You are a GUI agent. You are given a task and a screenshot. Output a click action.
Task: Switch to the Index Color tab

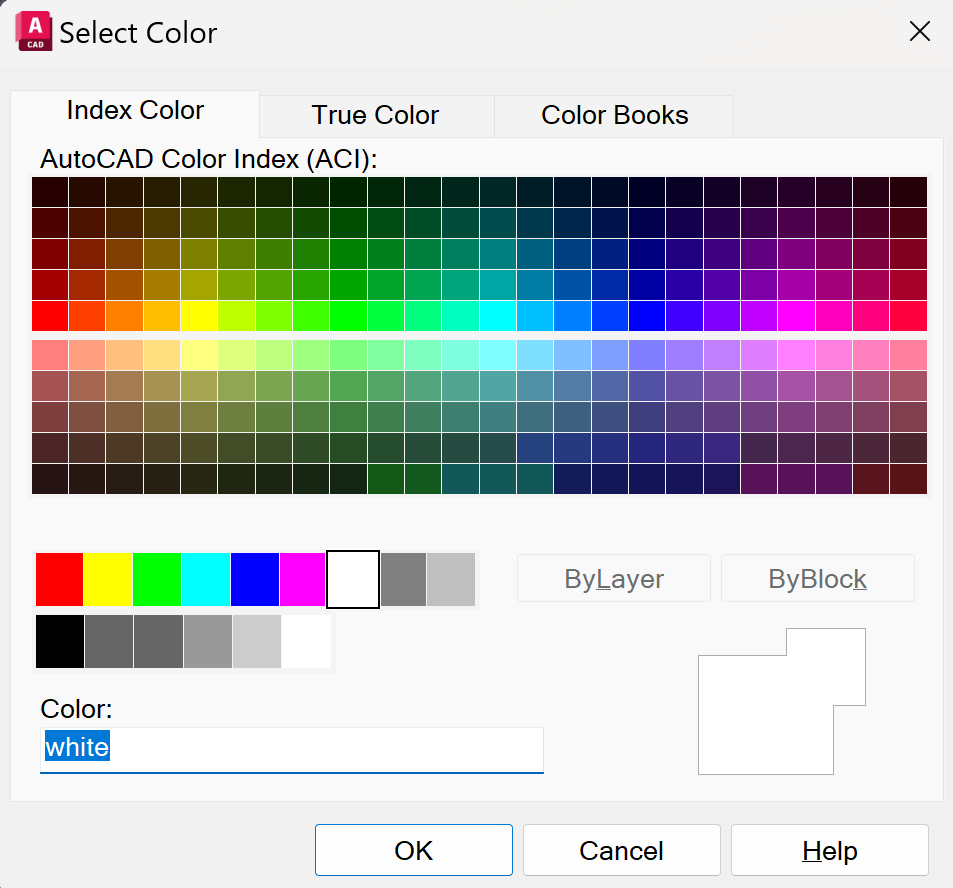(x=135, y=113)
